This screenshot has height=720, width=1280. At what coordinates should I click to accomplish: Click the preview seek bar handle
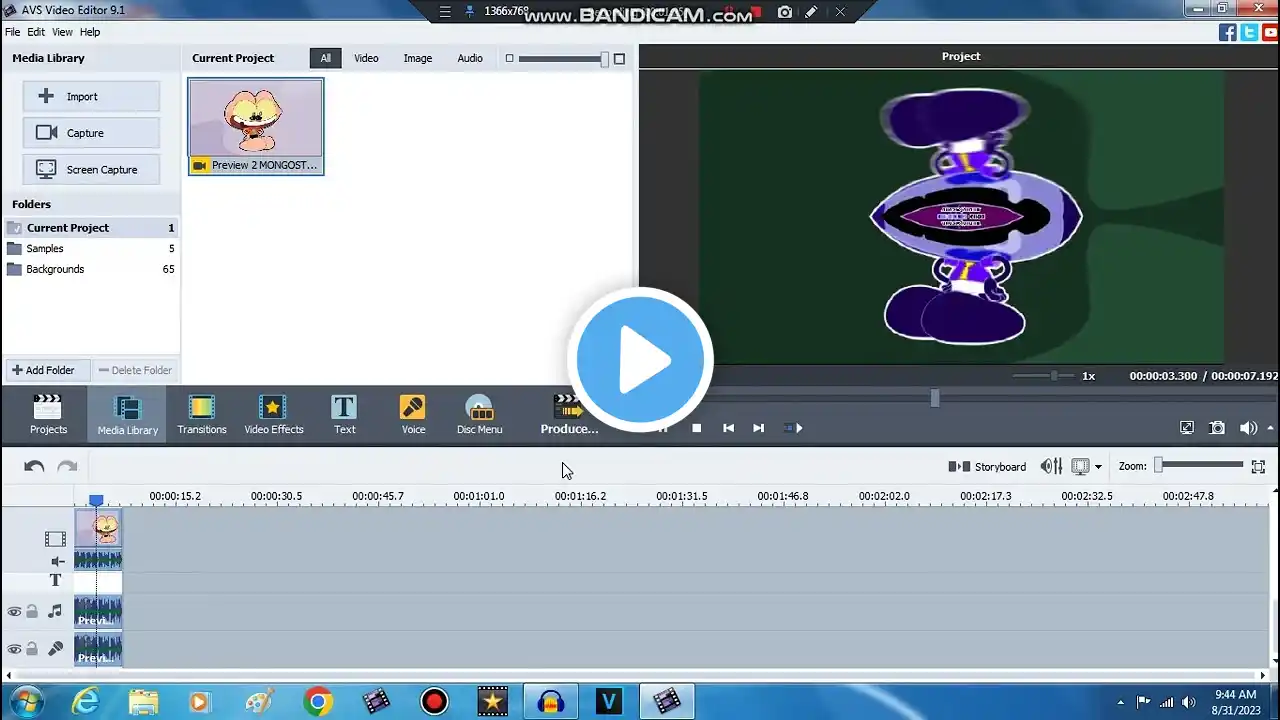pos(935,398)
